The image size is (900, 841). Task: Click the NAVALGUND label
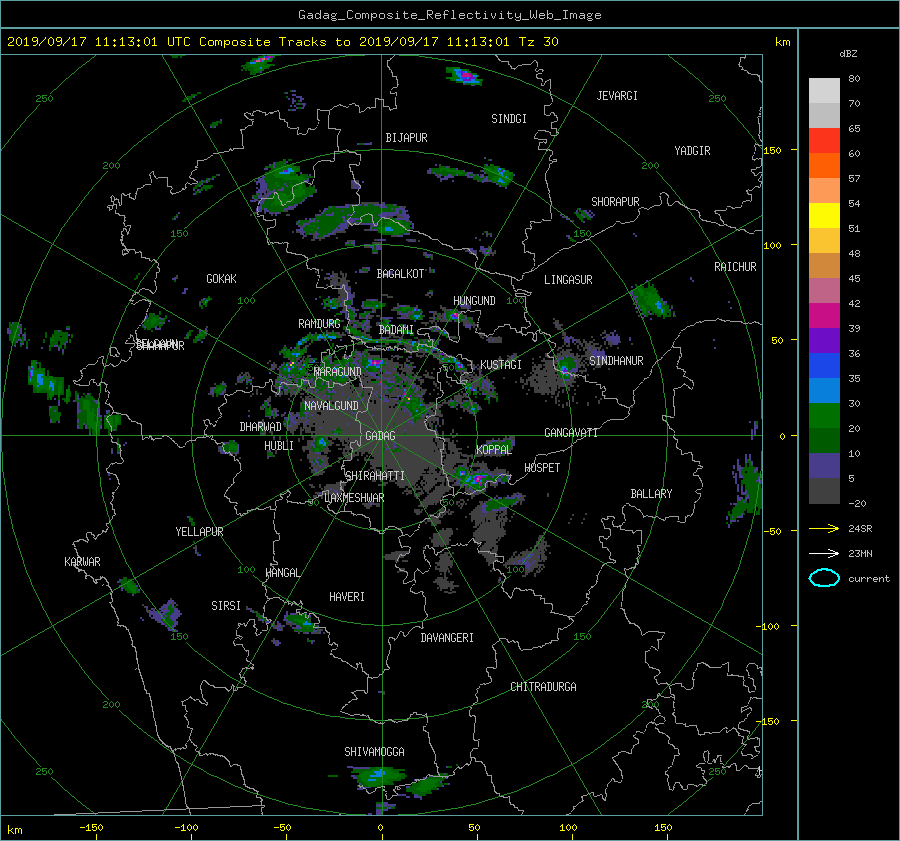331,406
